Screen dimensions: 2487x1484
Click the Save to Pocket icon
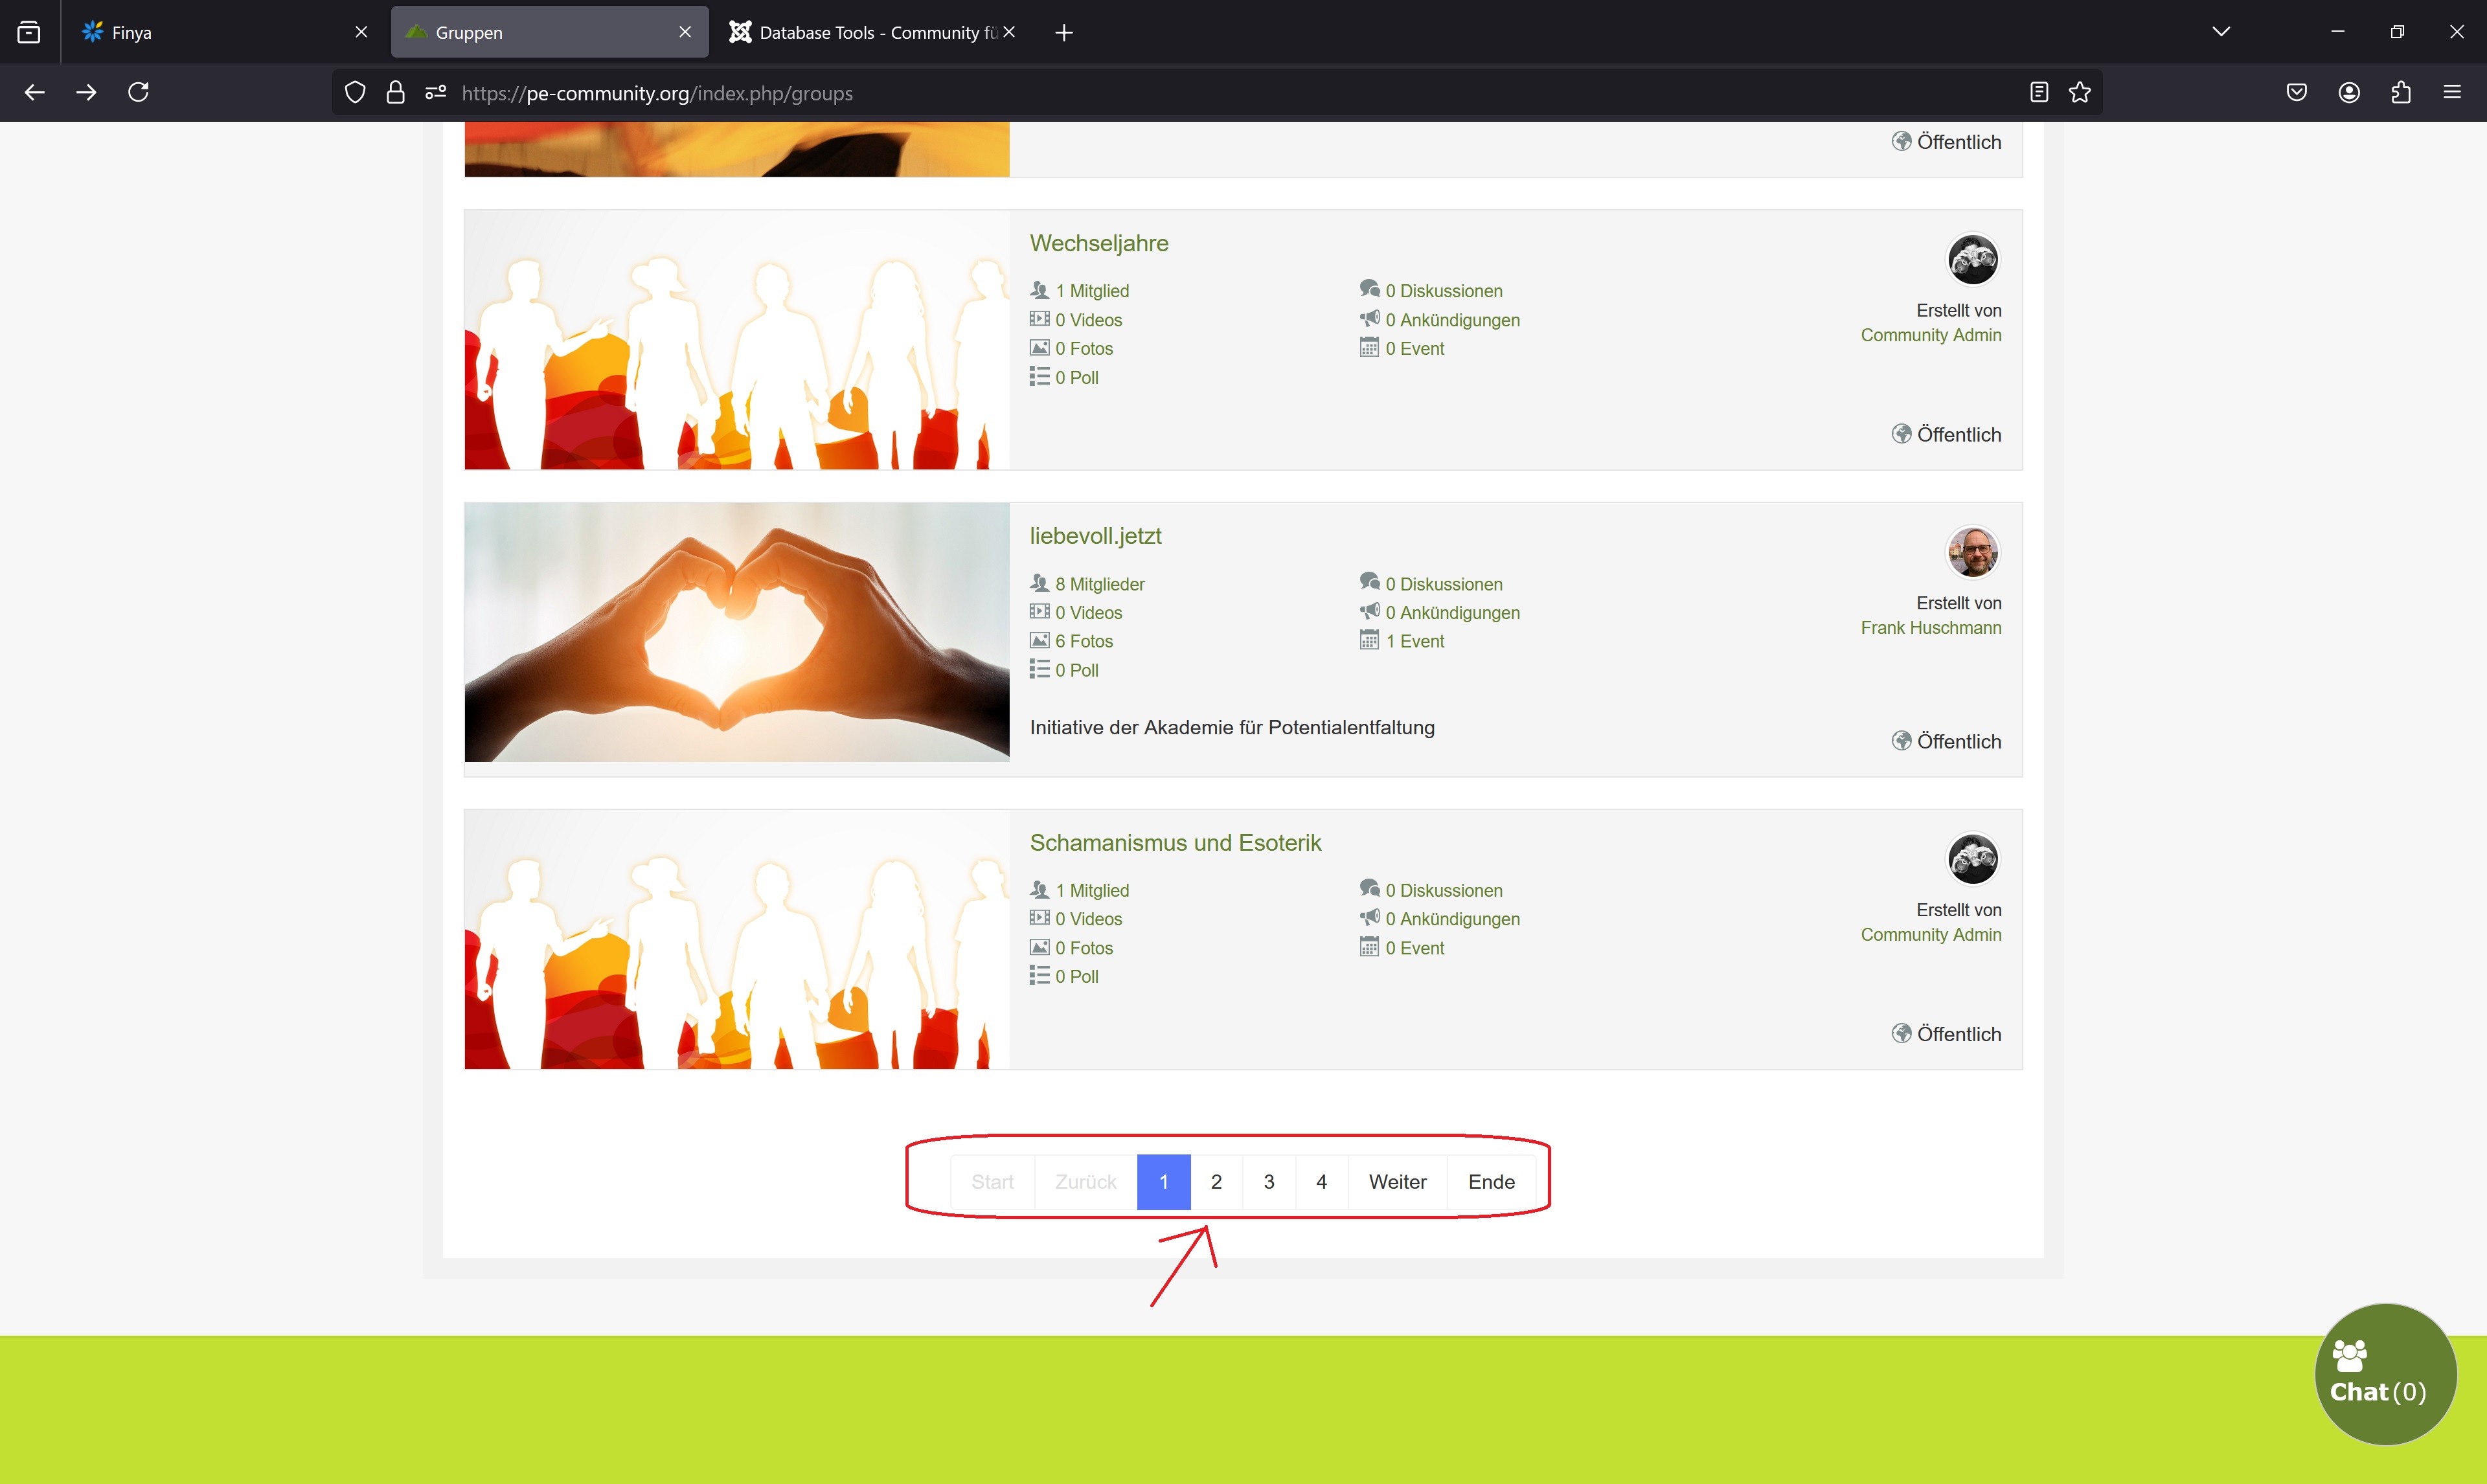click(x=2297, y=93)
